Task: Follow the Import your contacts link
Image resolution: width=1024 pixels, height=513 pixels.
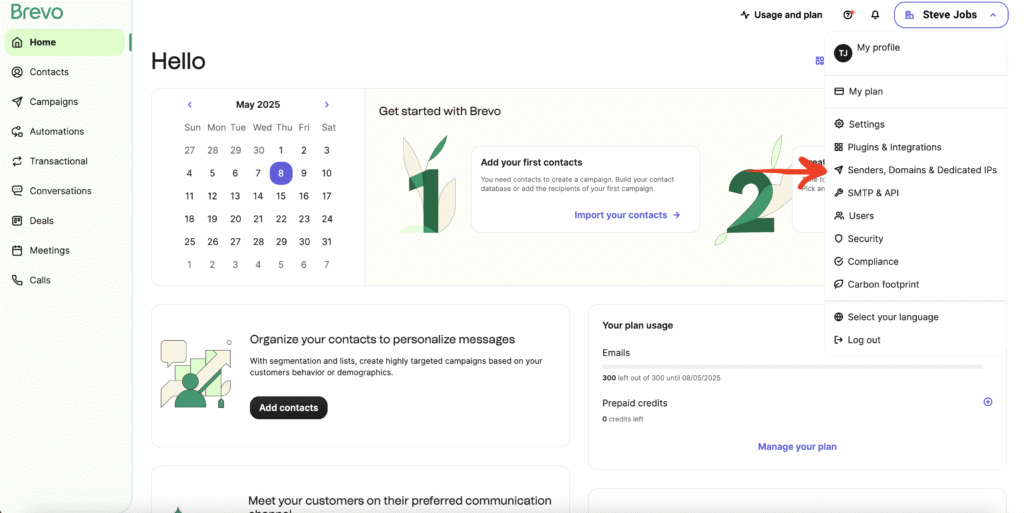Action: pyautogui.click(x=627, y=215)
